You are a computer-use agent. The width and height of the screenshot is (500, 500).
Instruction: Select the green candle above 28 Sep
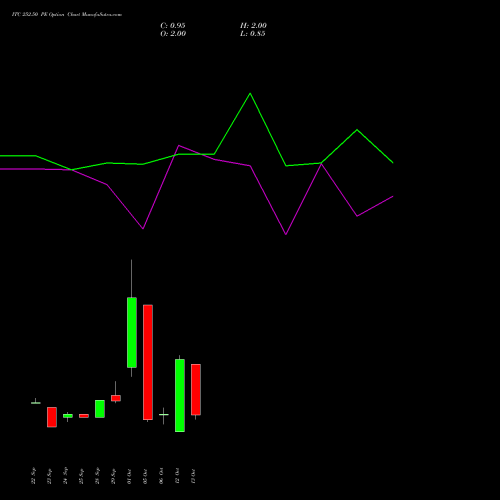100,409
